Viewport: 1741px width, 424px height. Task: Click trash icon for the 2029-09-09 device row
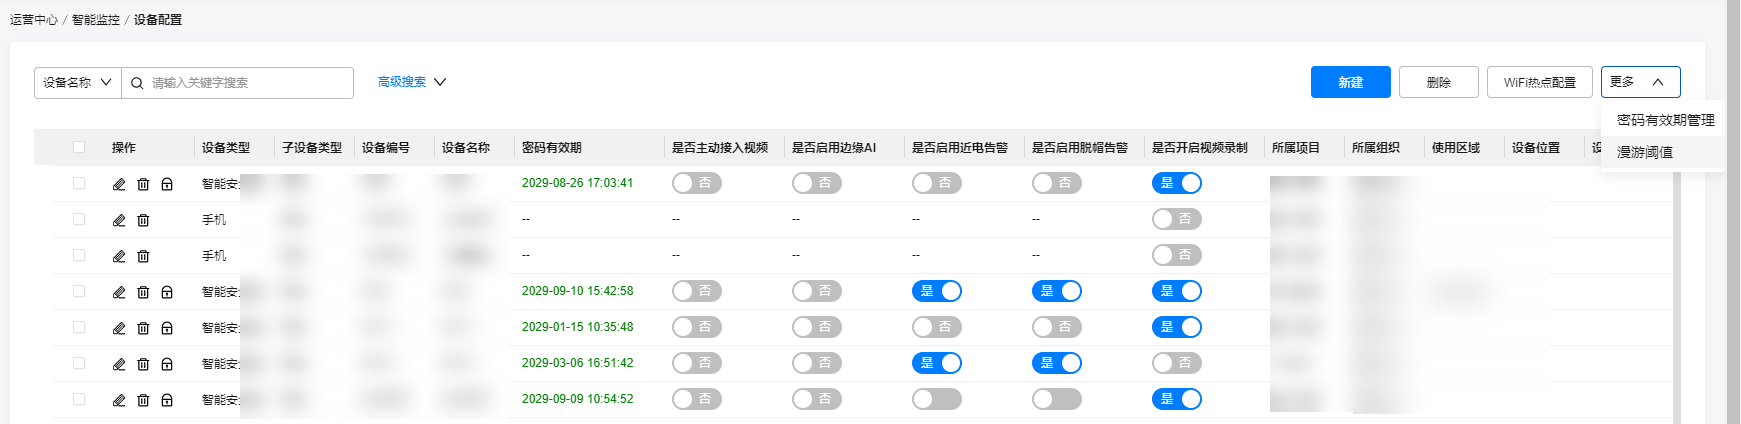(143, 400)
